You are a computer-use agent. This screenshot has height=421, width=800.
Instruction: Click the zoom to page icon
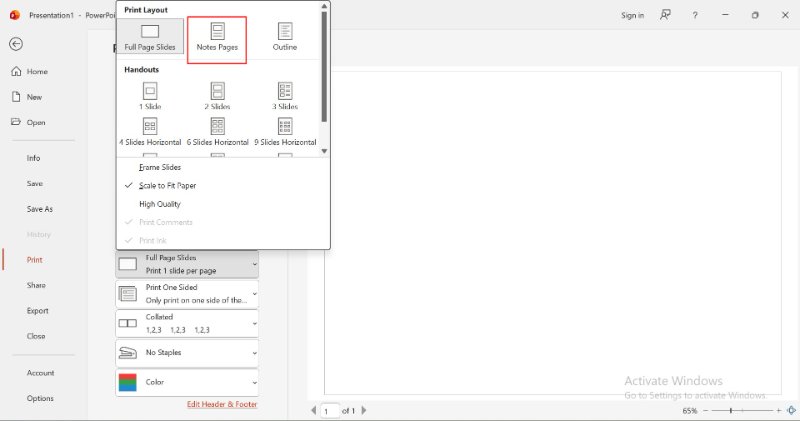tap(791, 410)
